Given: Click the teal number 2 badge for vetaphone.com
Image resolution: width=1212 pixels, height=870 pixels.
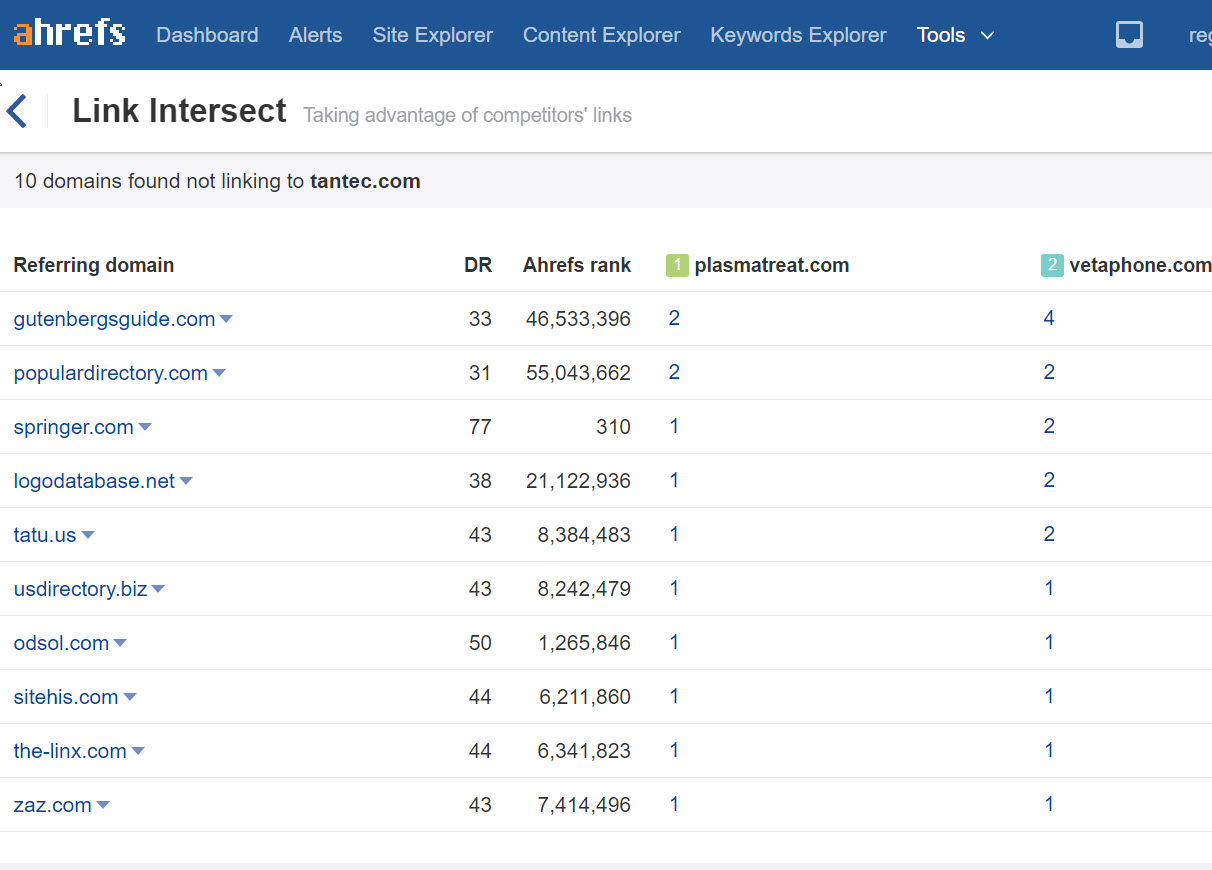Looking at the screenshot, I should (1052, 265).
